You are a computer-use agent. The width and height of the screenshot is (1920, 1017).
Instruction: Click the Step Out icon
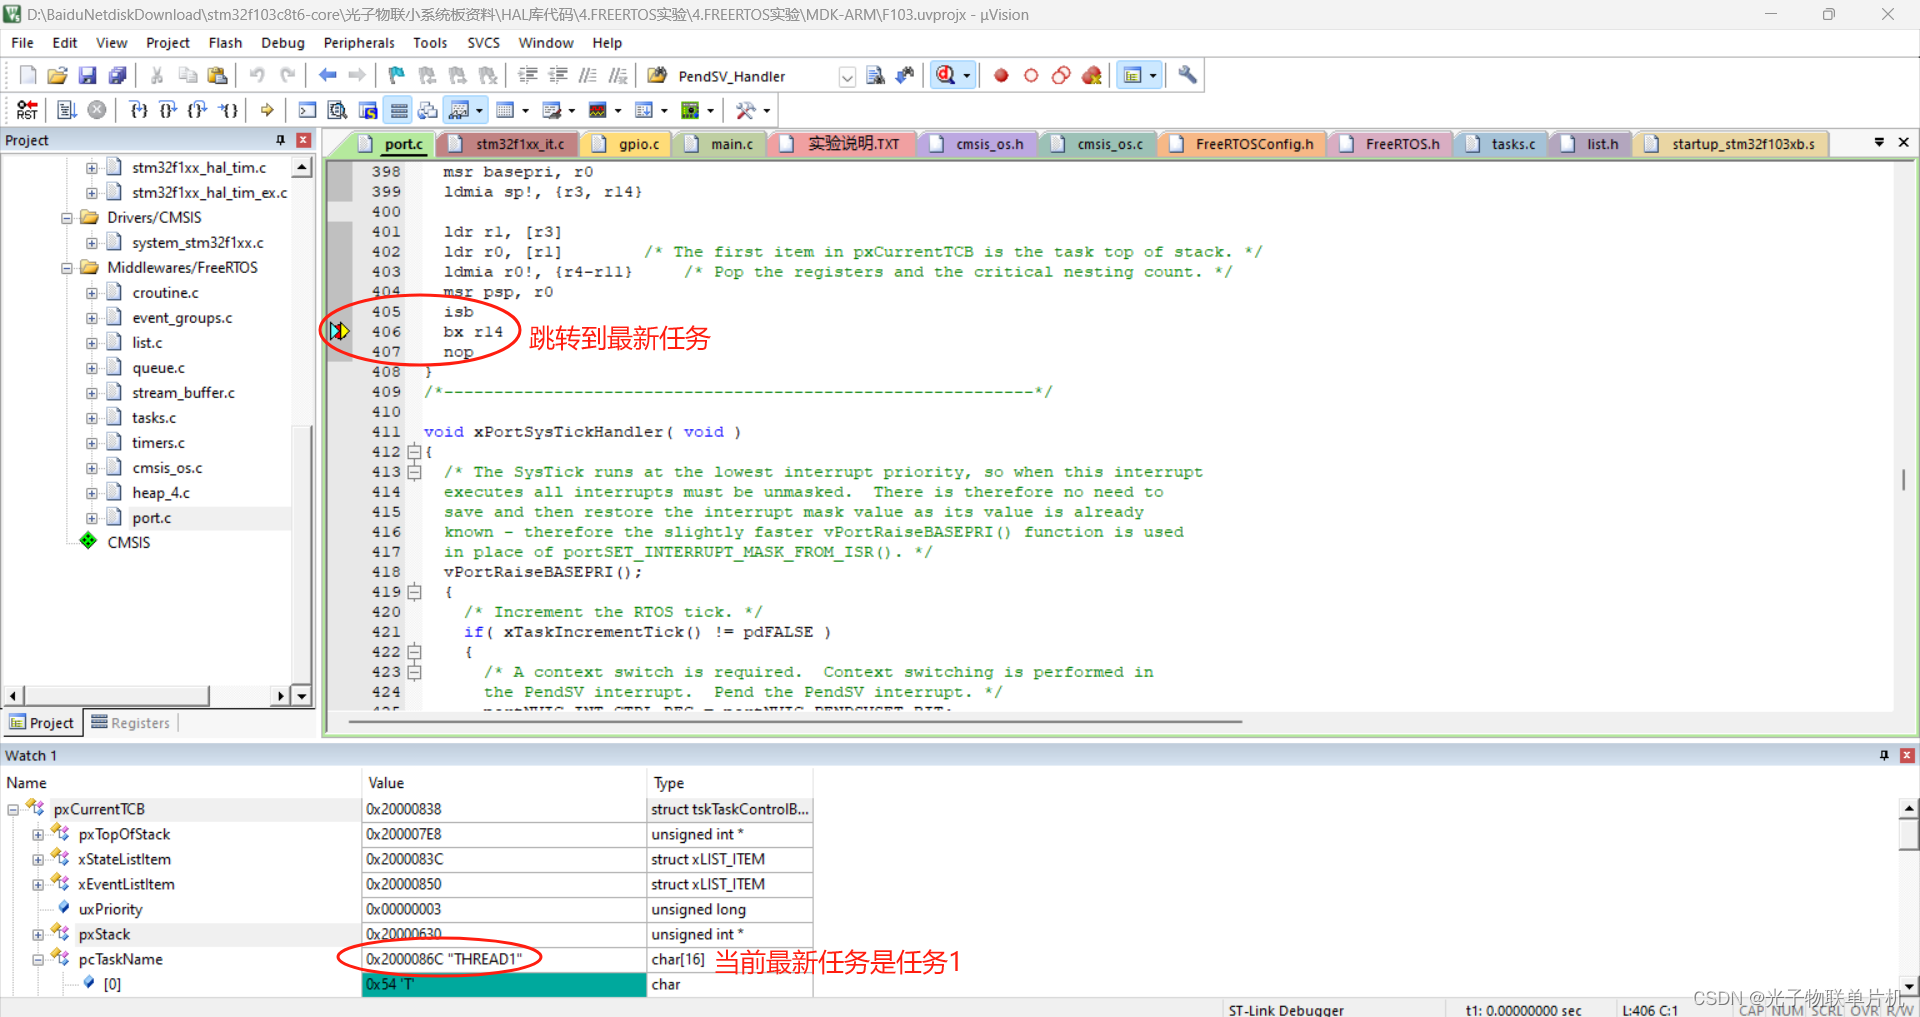point(198,110)
